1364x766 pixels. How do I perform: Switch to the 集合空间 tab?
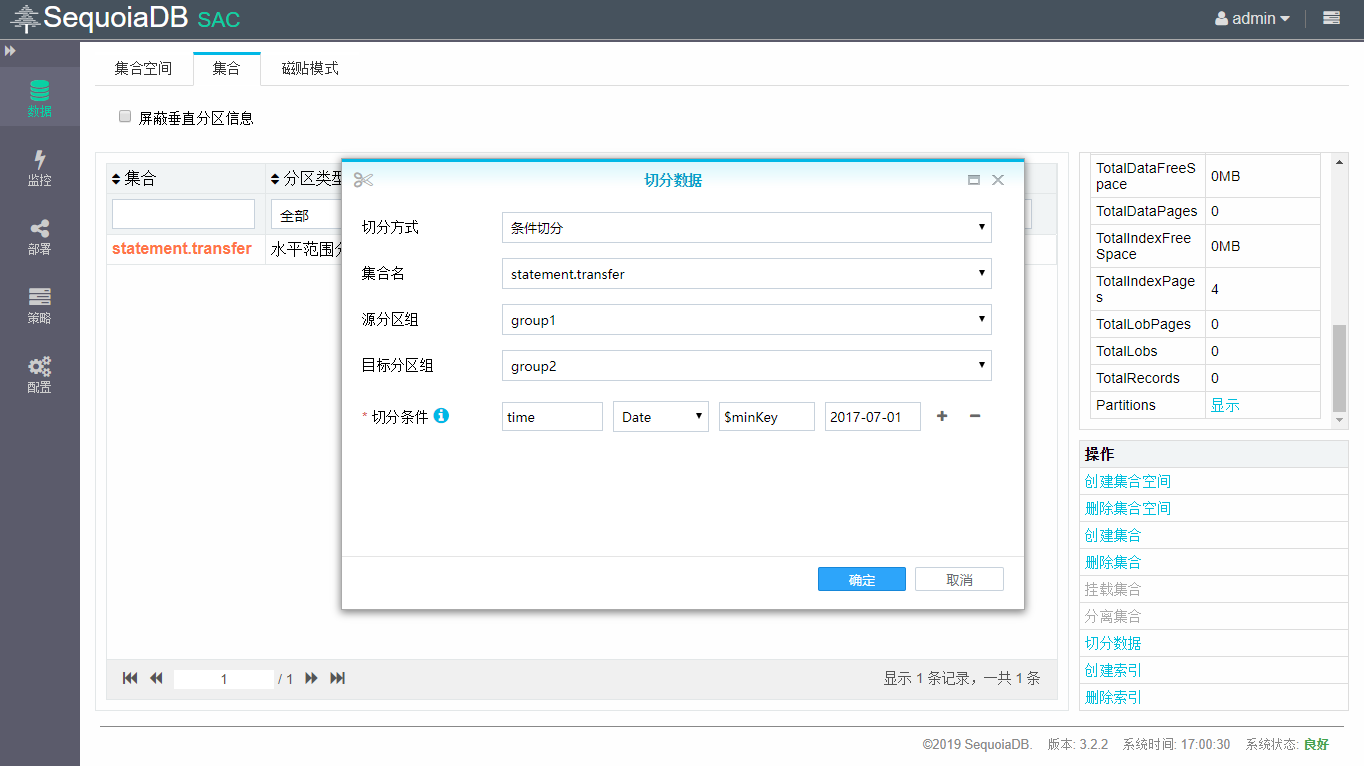pos(143,68)
